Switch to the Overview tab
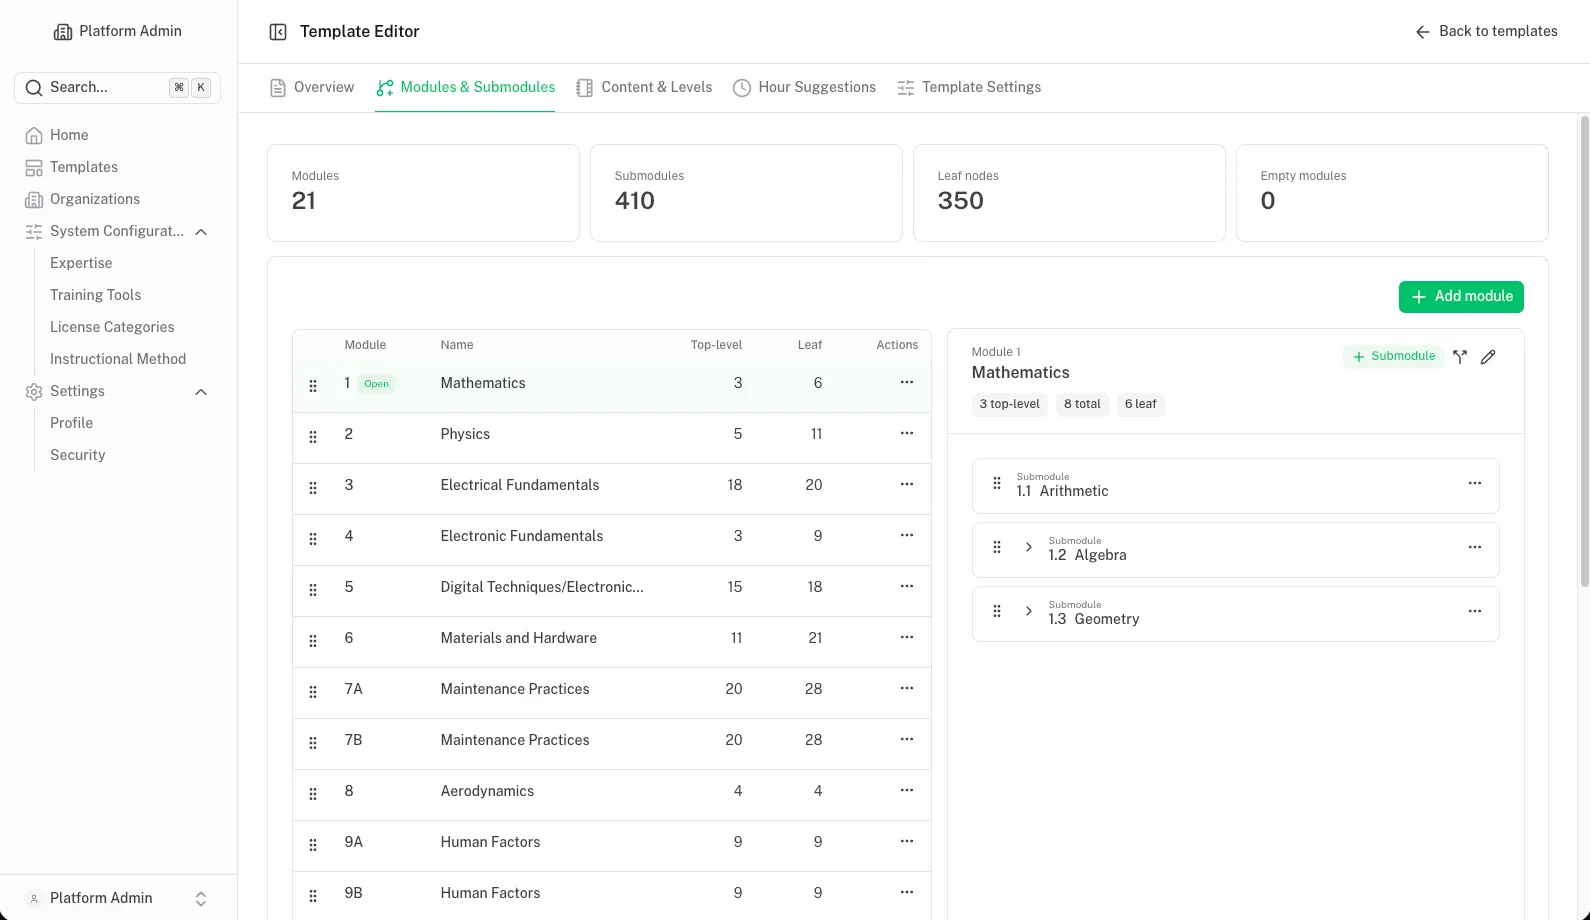 click(312, 88)
